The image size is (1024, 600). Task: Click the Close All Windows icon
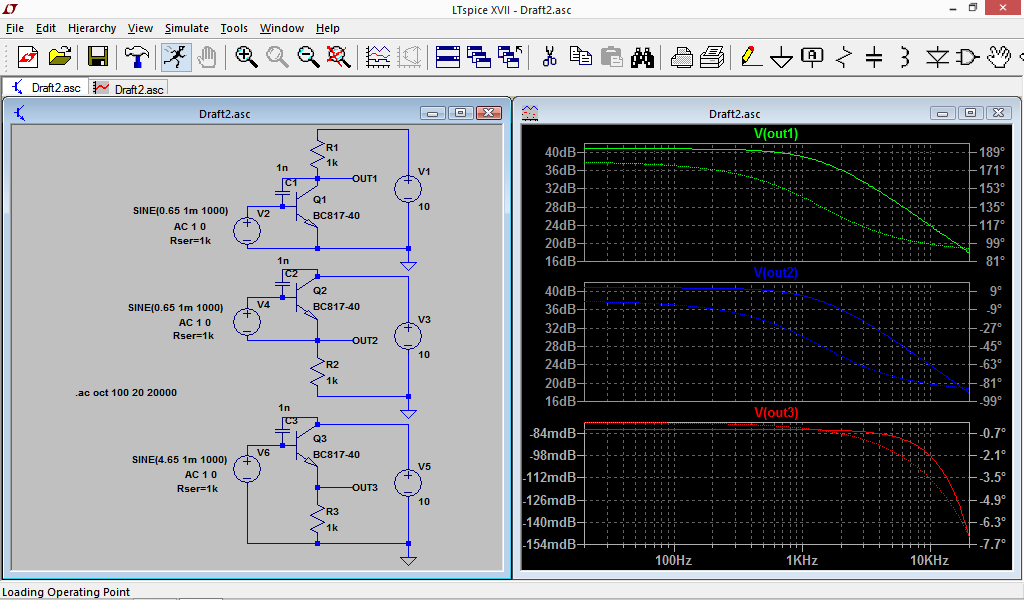tap(510, 57)
